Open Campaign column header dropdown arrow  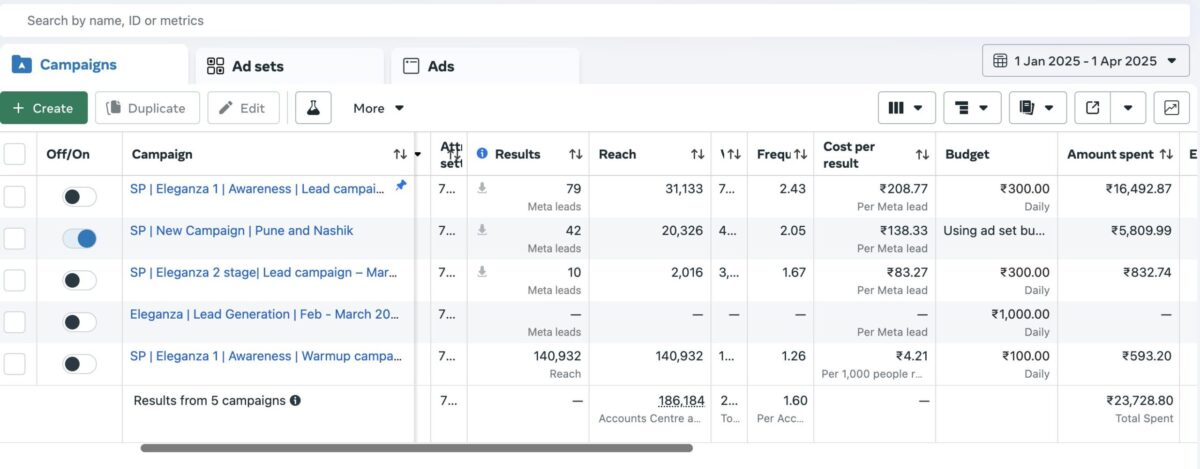click(417, 154)
